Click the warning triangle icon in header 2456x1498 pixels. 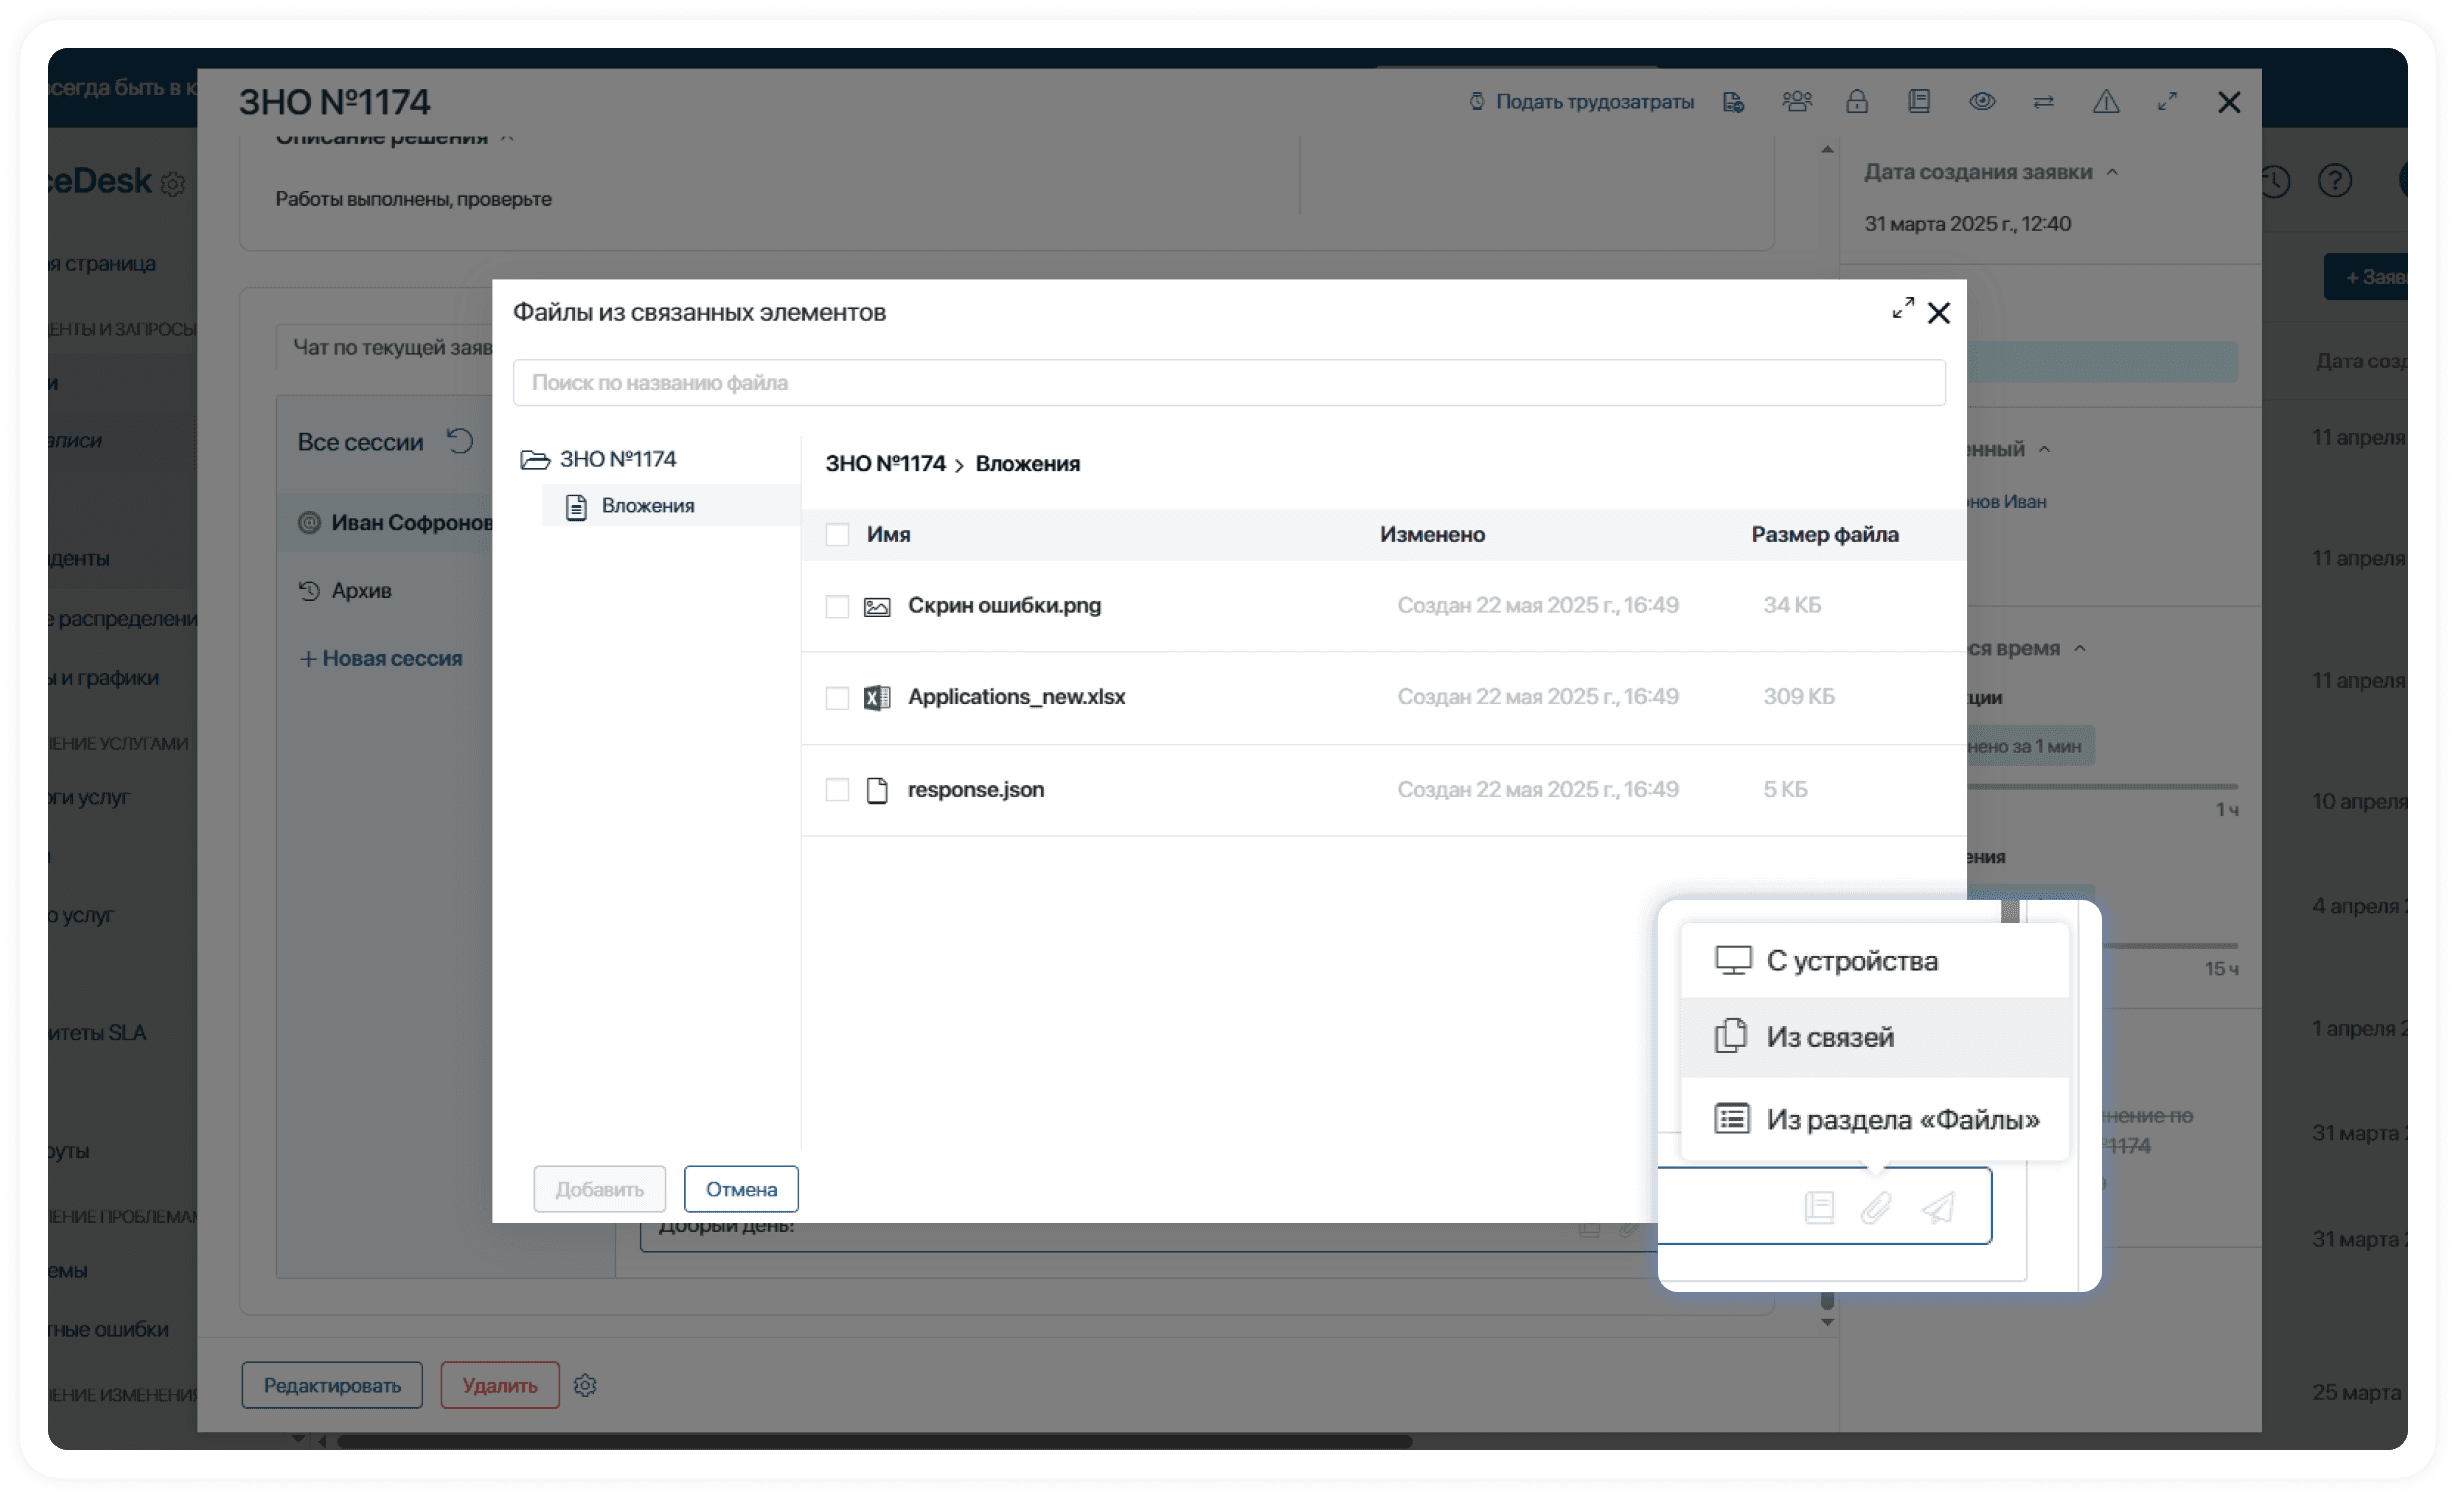click(x=2106, y=101)
